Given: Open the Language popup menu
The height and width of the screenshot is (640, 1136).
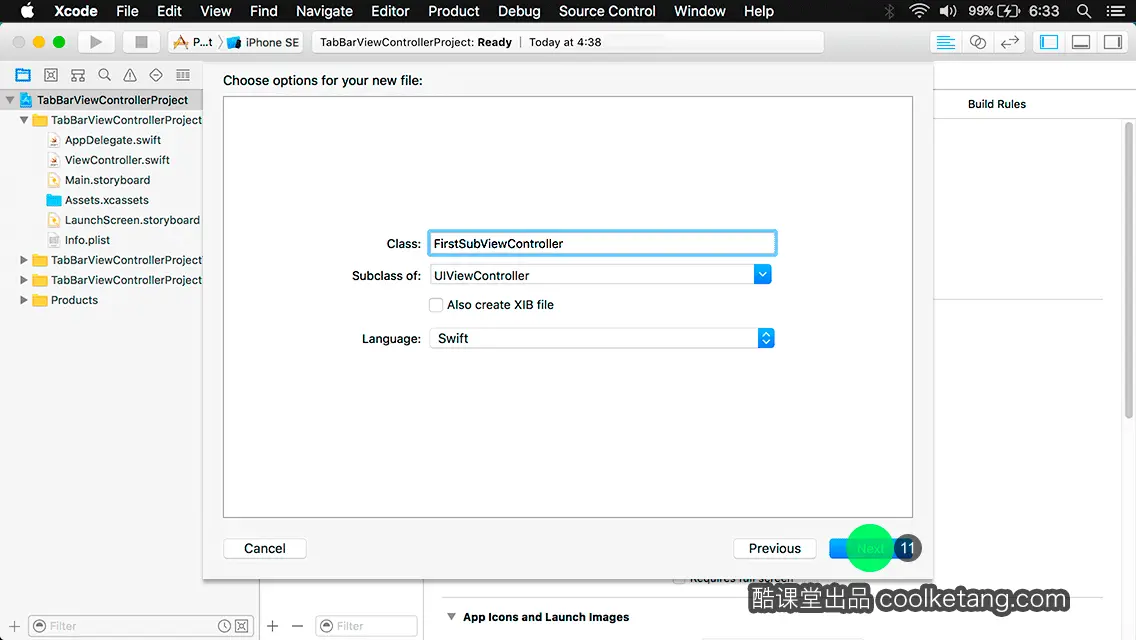Looking at the screenshot, I should pyautogui.click(x=602, y=338).
